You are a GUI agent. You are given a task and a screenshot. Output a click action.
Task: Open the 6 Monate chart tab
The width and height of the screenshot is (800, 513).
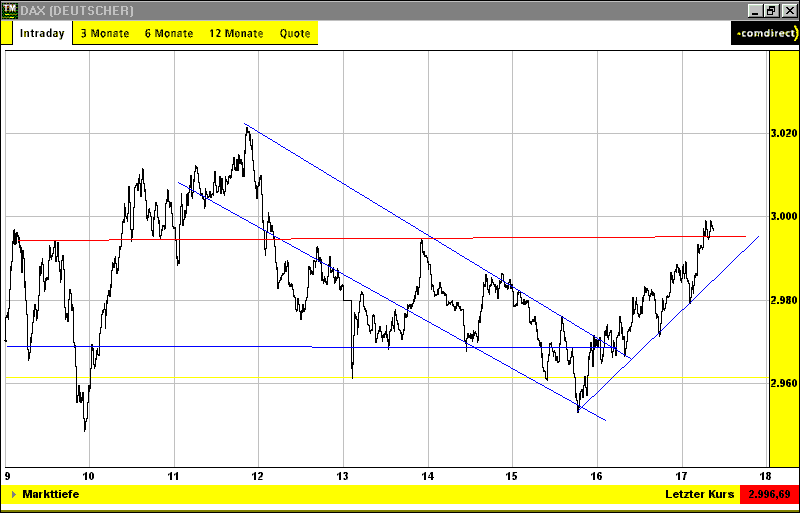click(169, 34)
